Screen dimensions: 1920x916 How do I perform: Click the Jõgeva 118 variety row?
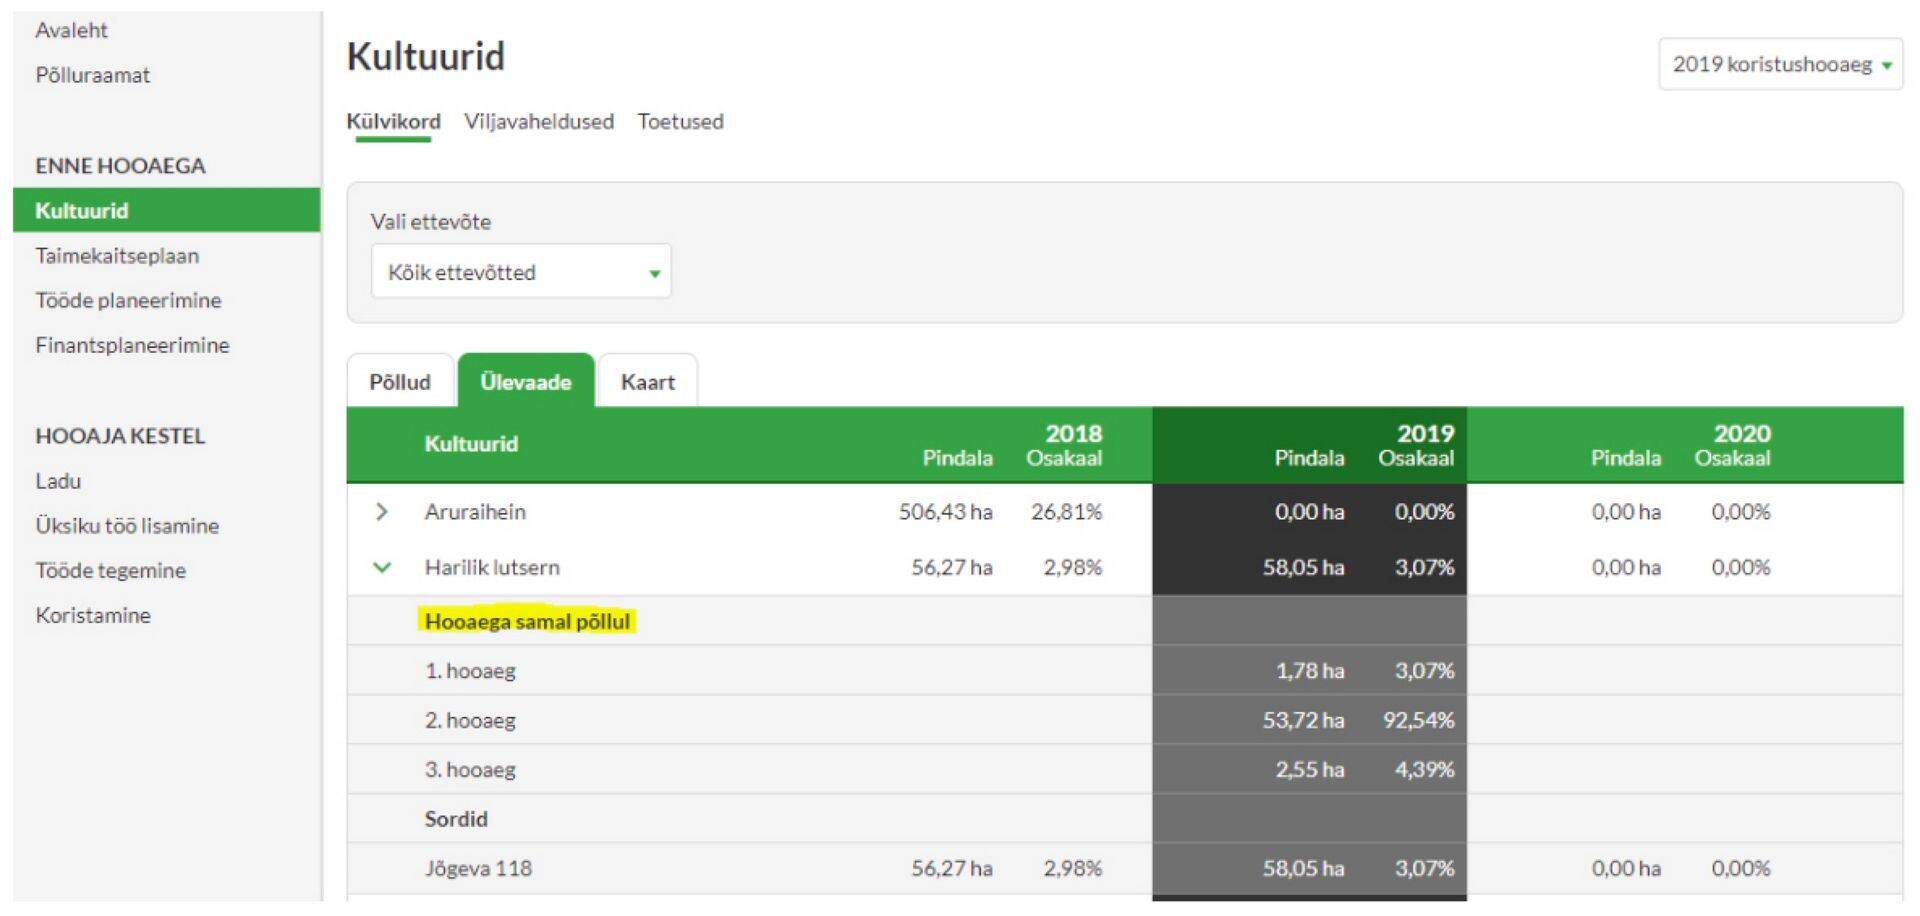point(478,868)
